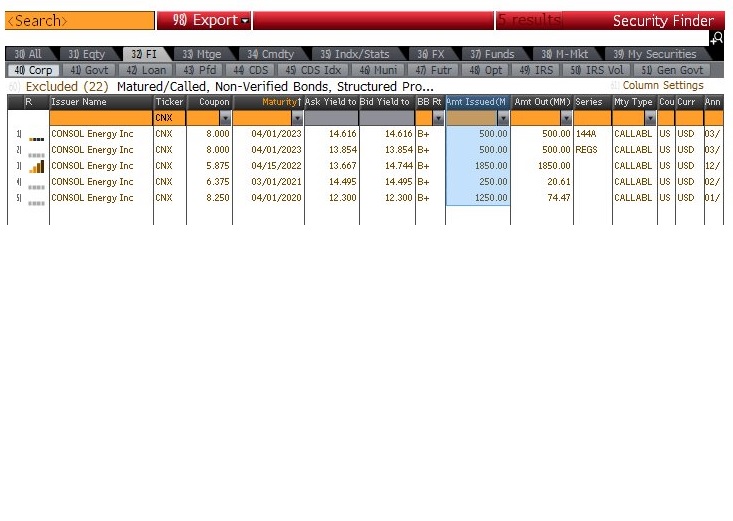Click the rating bars icon in row 5
Image resolution: width=733 pixels, height=521 pixels.
point(36,200)
